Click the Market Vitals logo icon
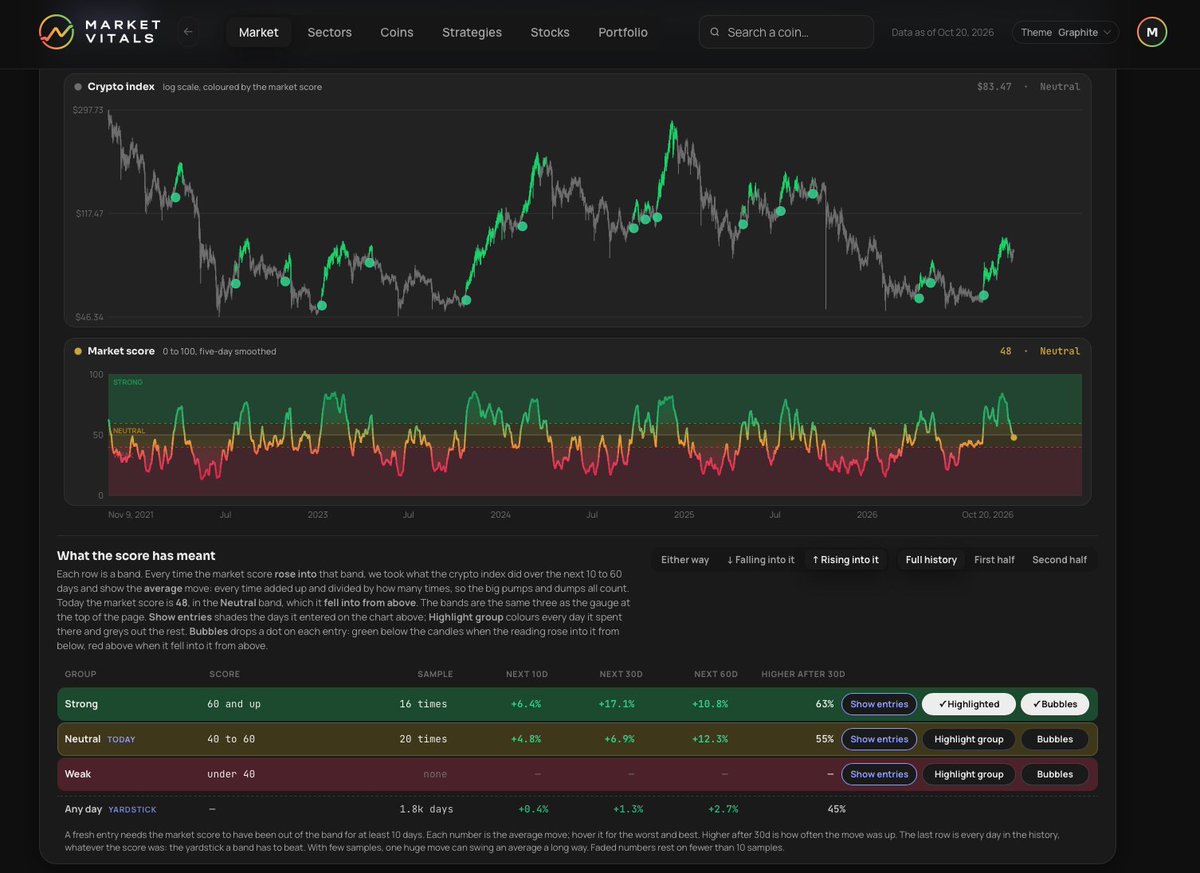Screen dimensions: 1200x873 click(56, 32)
